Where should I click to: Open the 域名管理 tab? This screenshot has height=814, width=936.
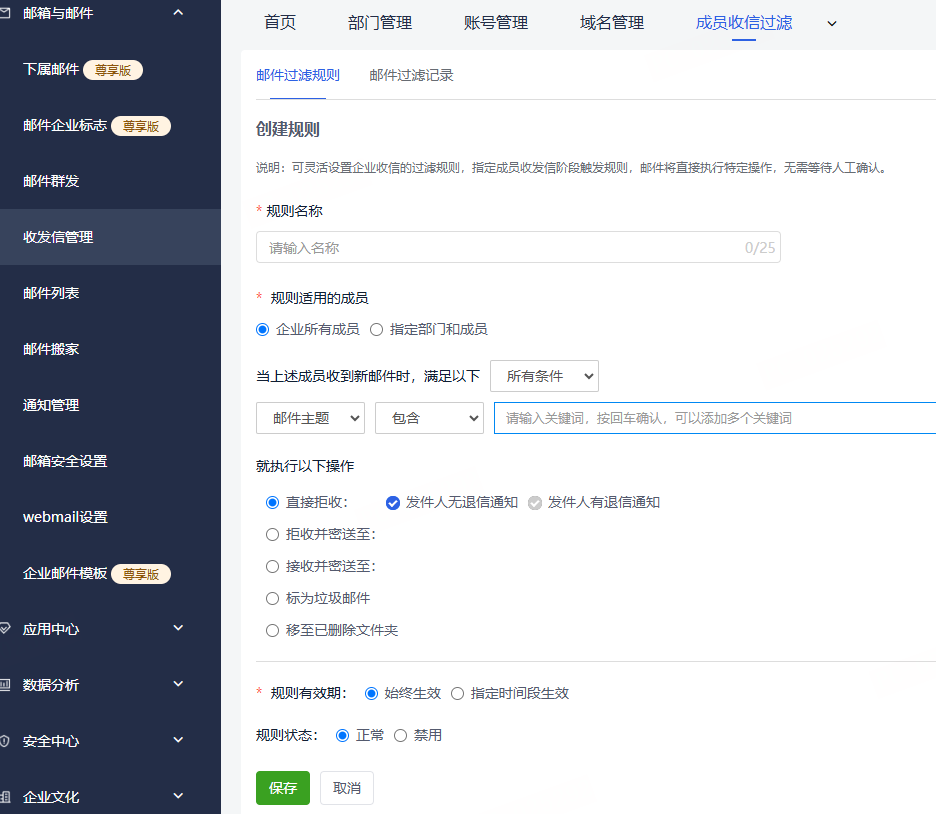611,23
